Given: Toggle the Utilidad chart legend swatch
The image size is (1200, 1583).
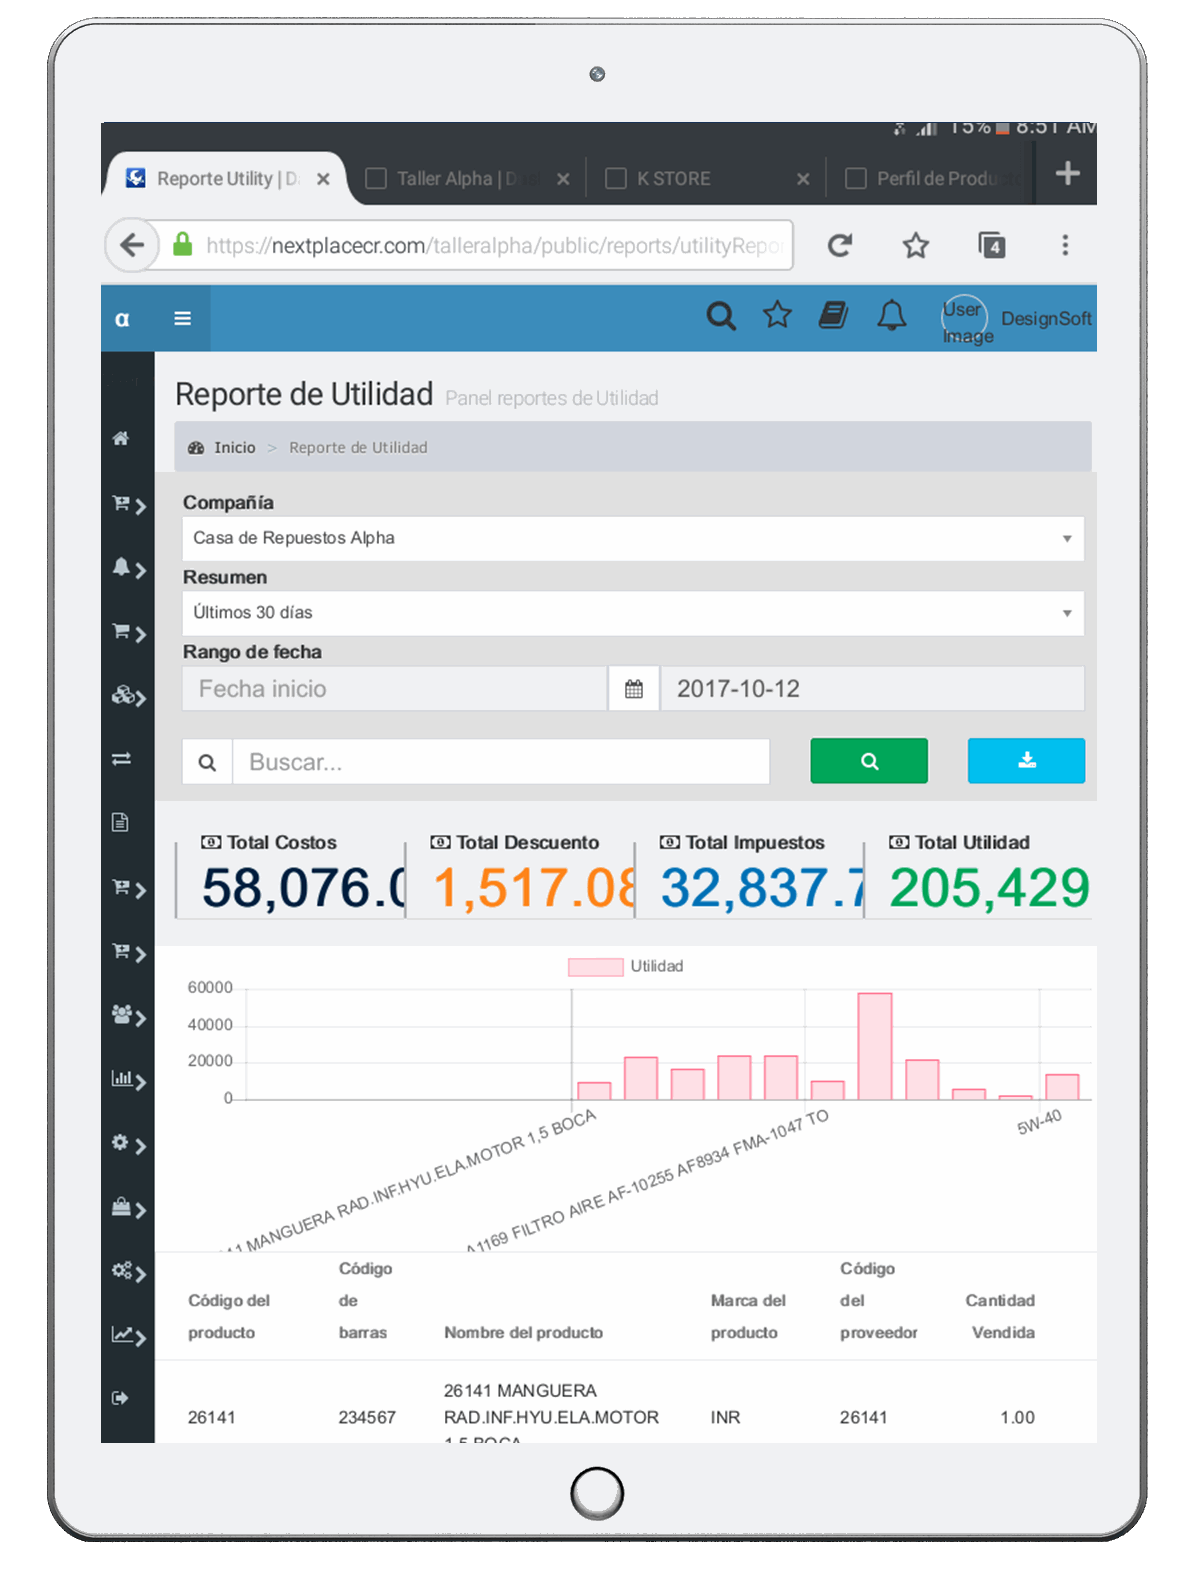Looking at the screenshot, I should (595, 967).
